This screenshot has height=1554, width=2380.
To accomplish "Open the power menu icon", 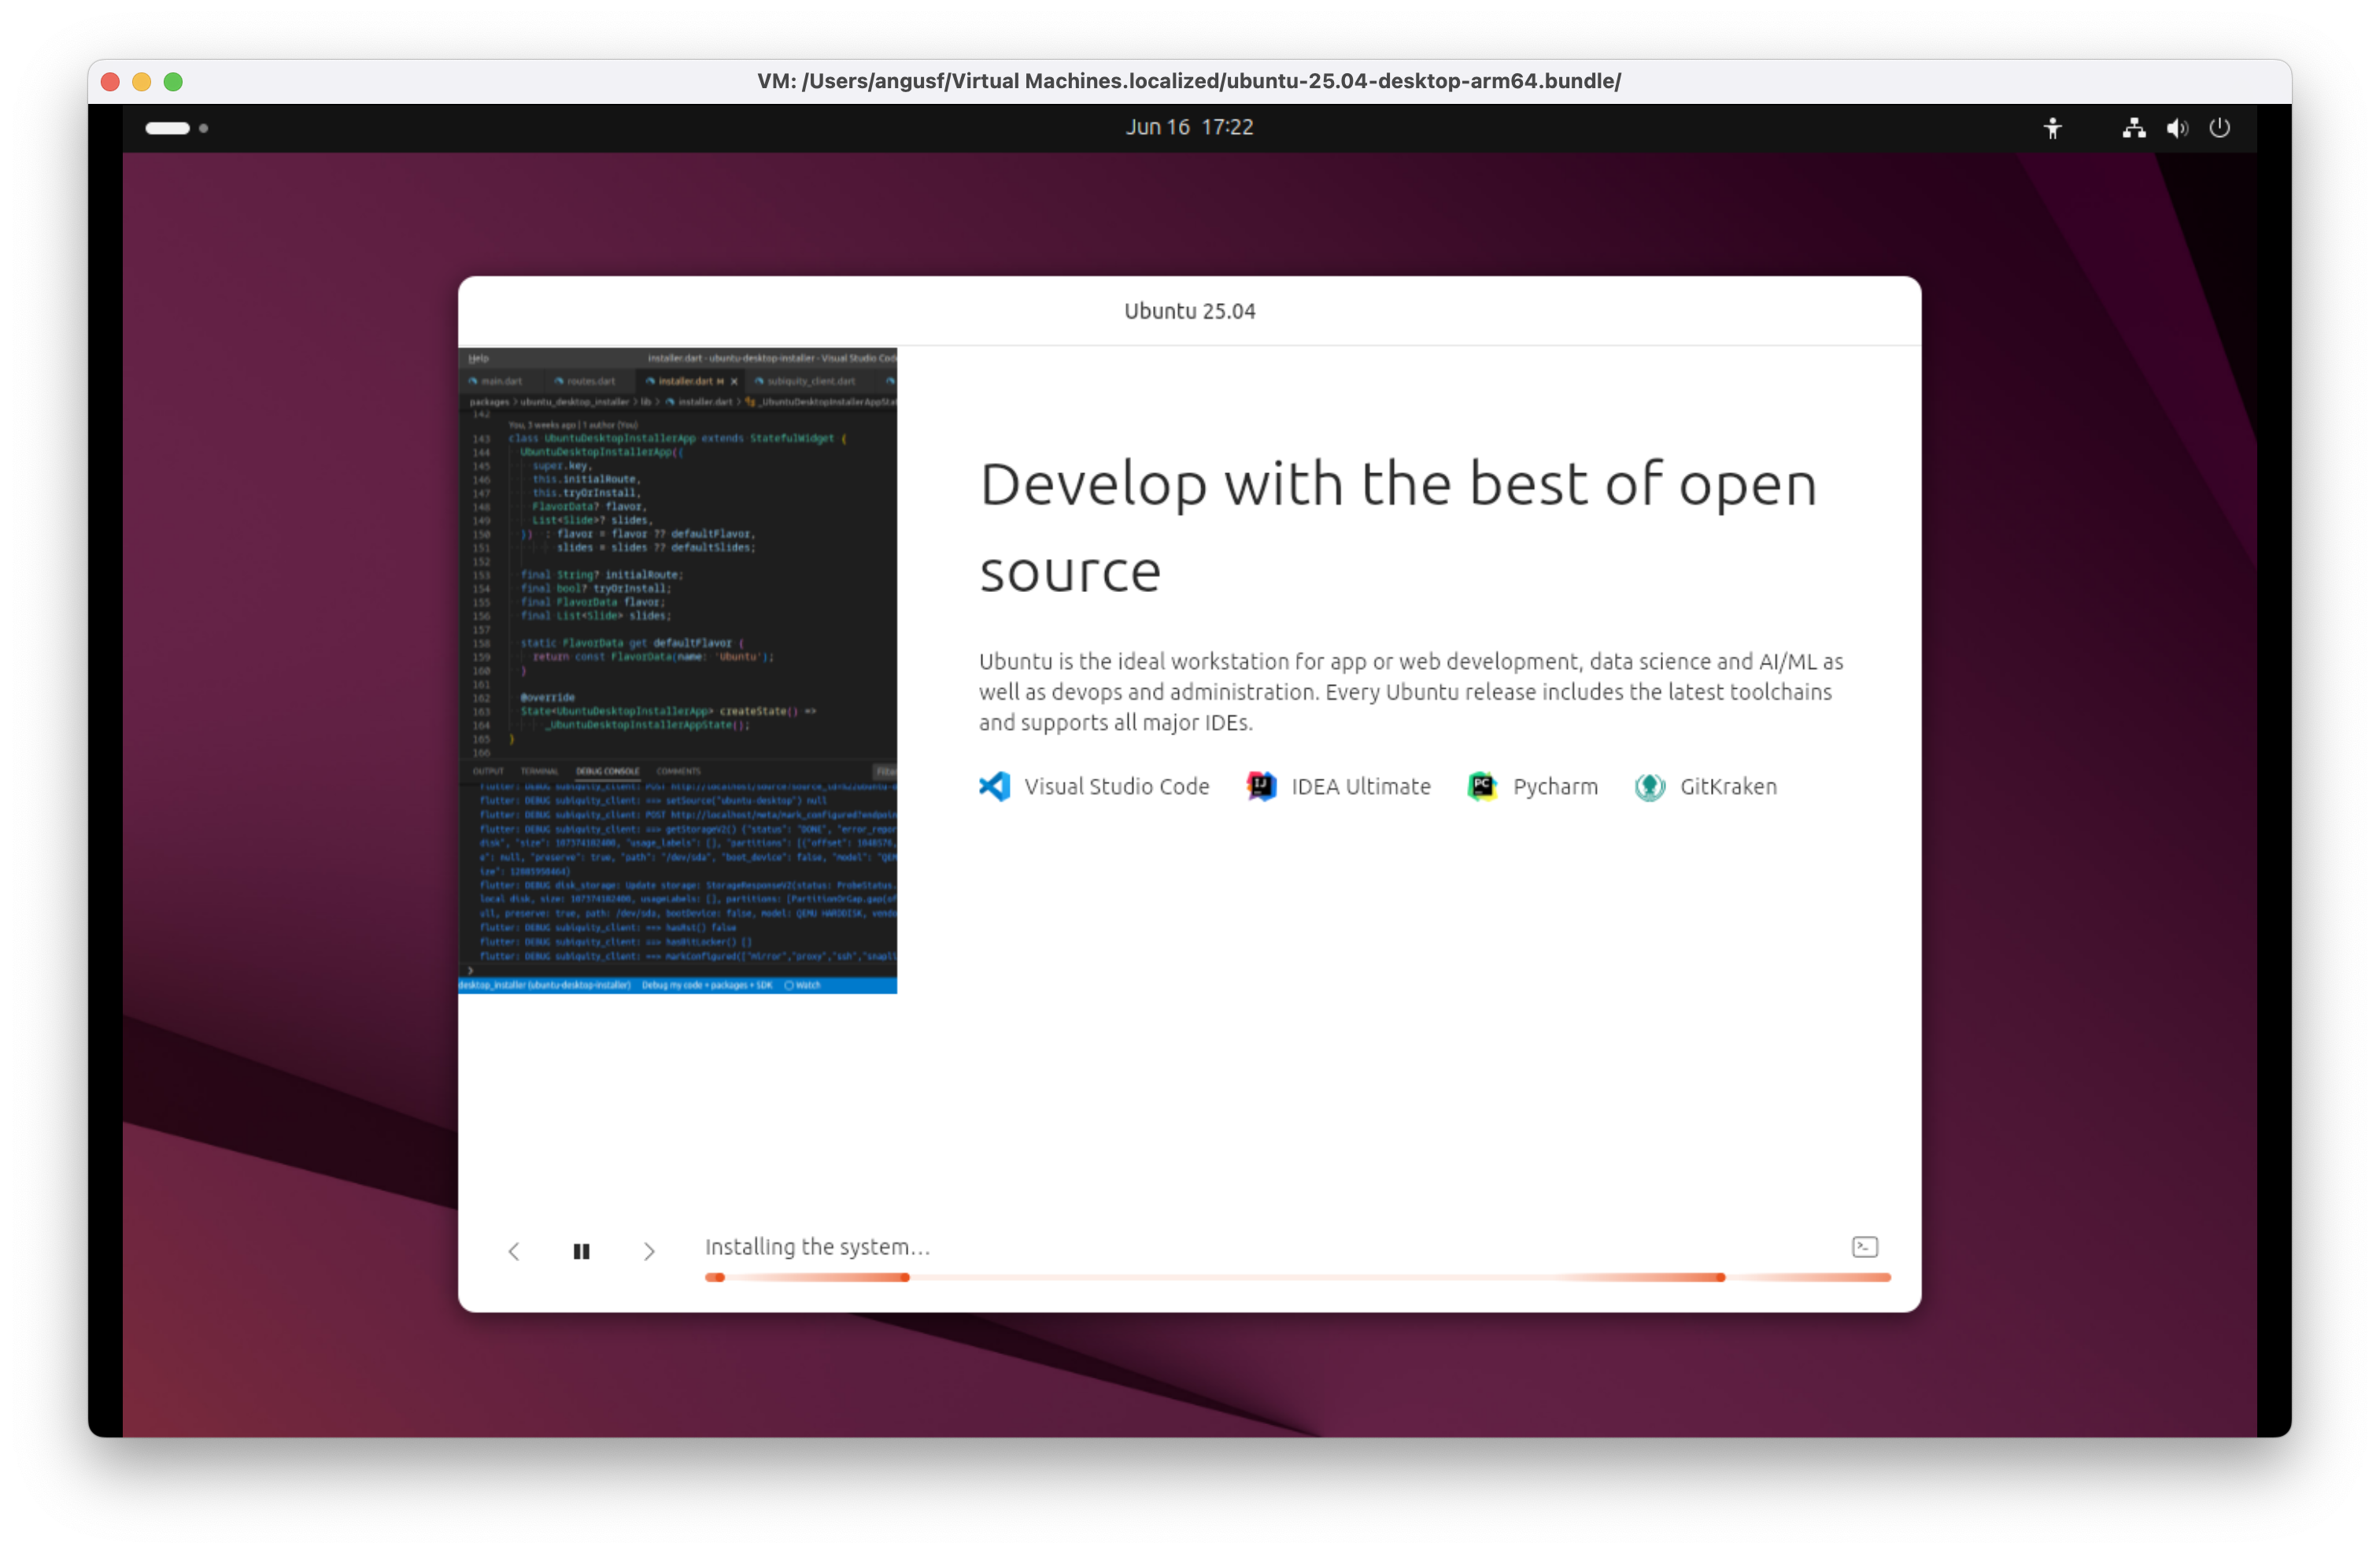I will [x=2220, y=128].
